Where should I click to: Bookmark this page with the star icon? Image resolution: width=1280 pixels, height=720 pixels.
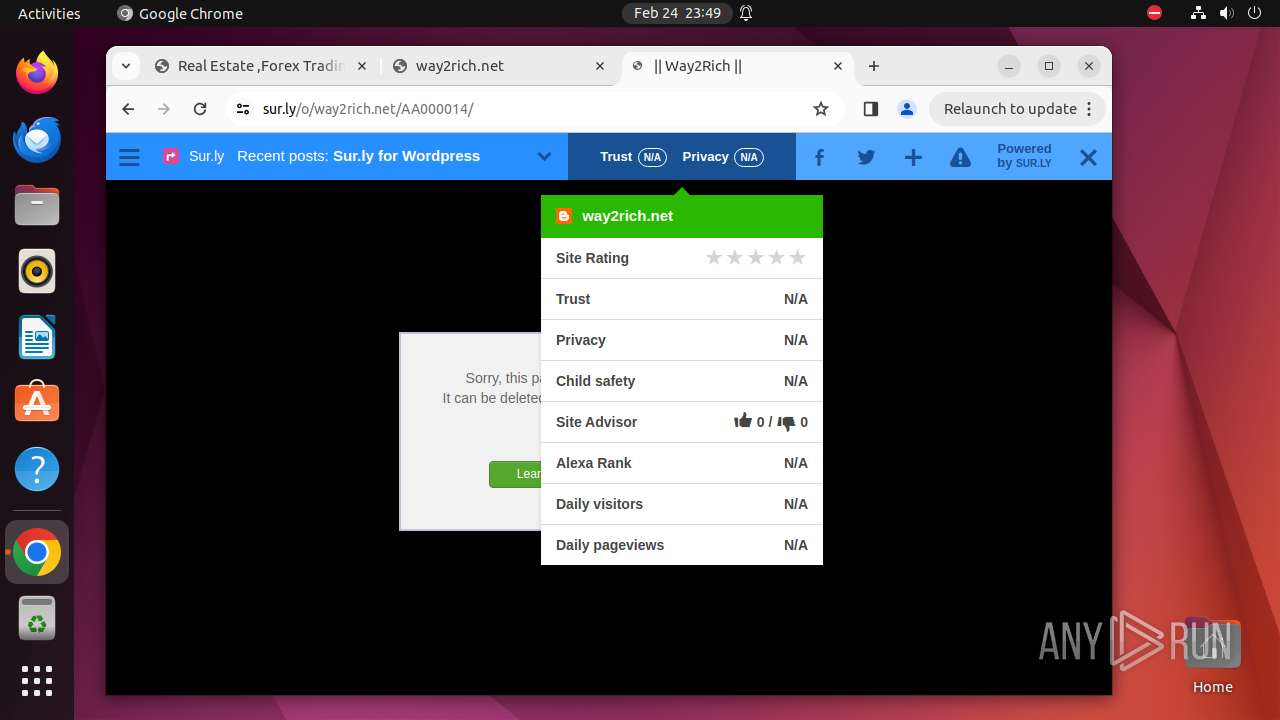(x=821, y=109)
